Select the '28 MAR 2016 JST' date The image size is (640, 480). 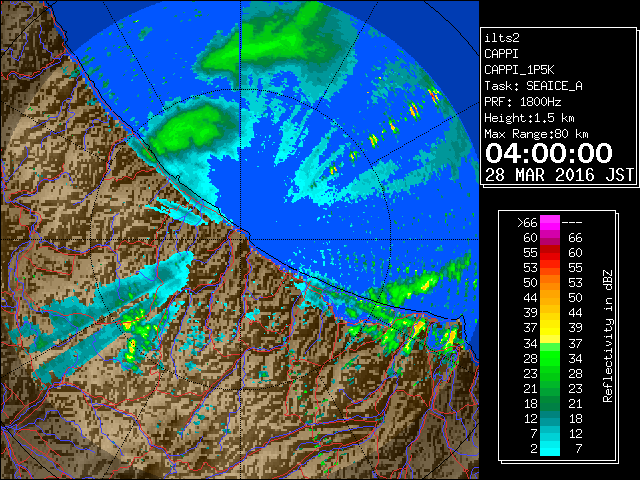point(559,175)
